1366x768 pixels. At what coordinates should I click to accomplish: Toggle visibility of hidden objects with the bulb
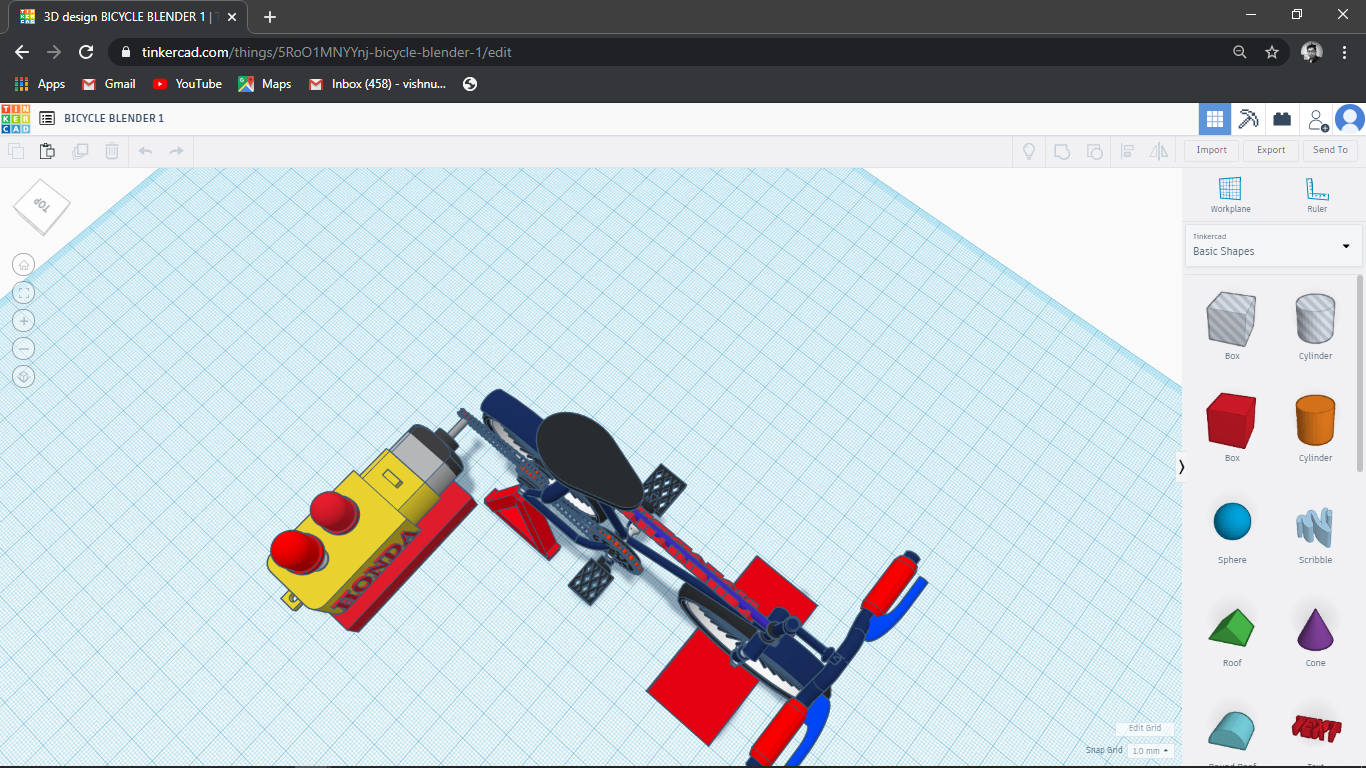[x=1028, y=151]
